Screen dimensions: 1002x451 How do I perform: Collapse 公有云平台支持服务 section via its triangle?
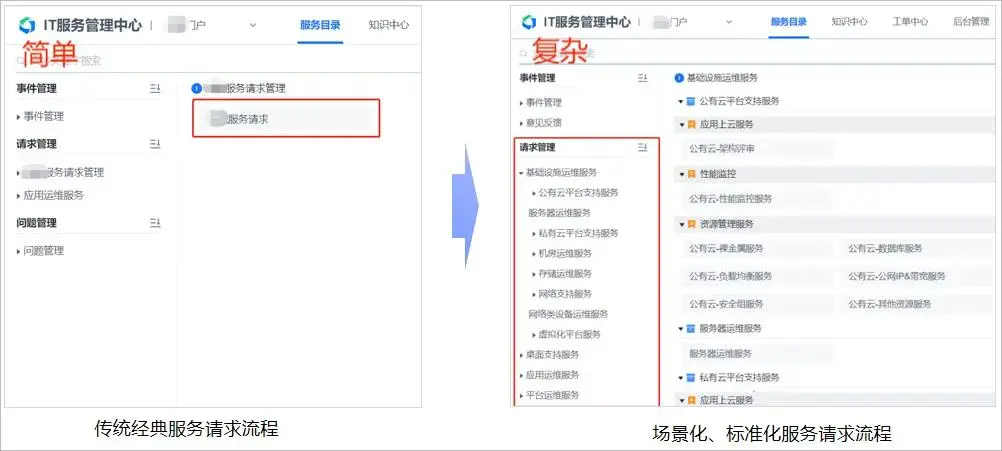pos(681,101)
